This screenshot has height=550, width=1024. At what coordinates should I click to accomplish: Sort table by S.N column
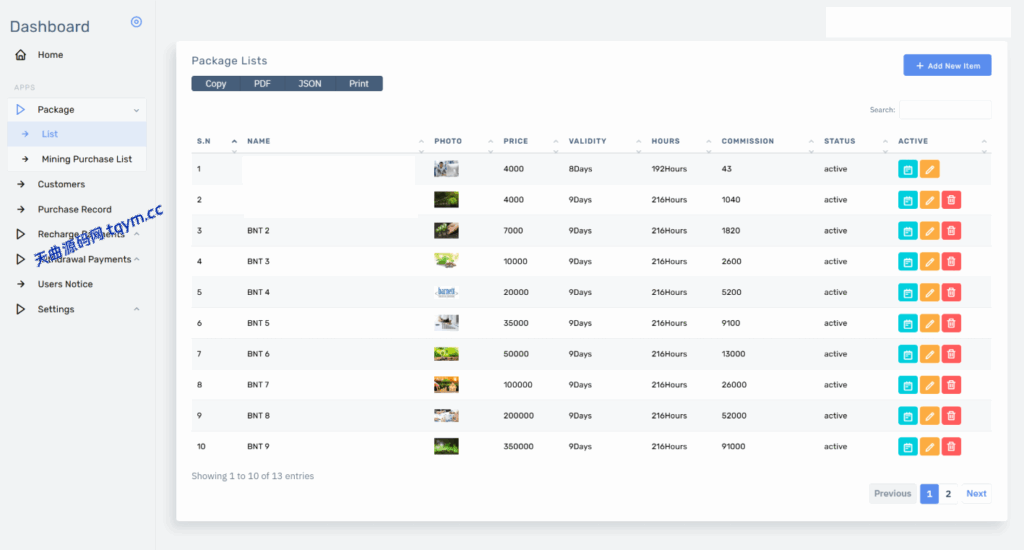coord(217,141)
